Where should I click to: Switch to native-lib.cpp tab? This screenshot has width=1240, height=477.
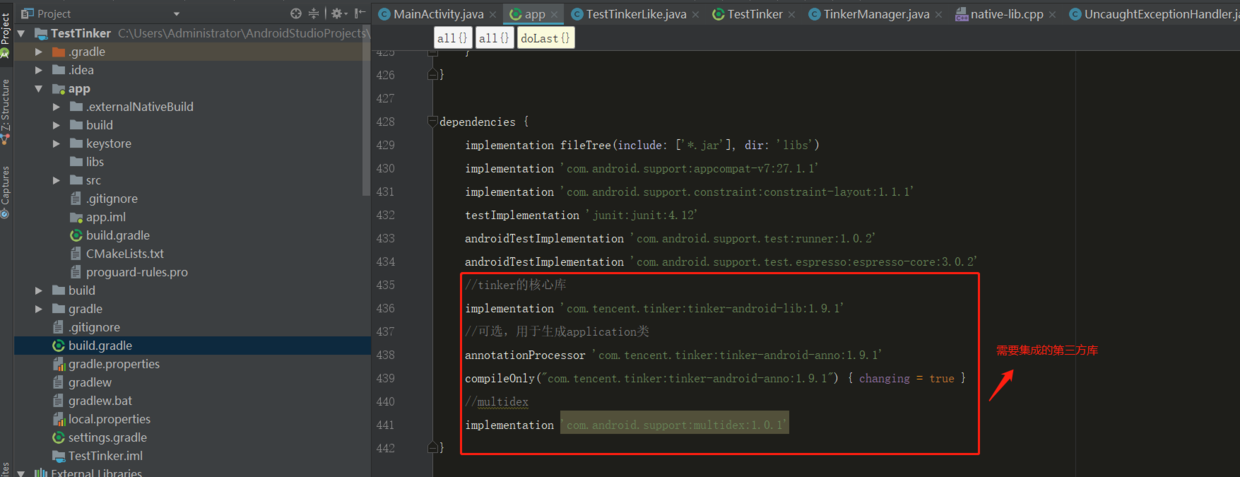[x=1004, y=14]
